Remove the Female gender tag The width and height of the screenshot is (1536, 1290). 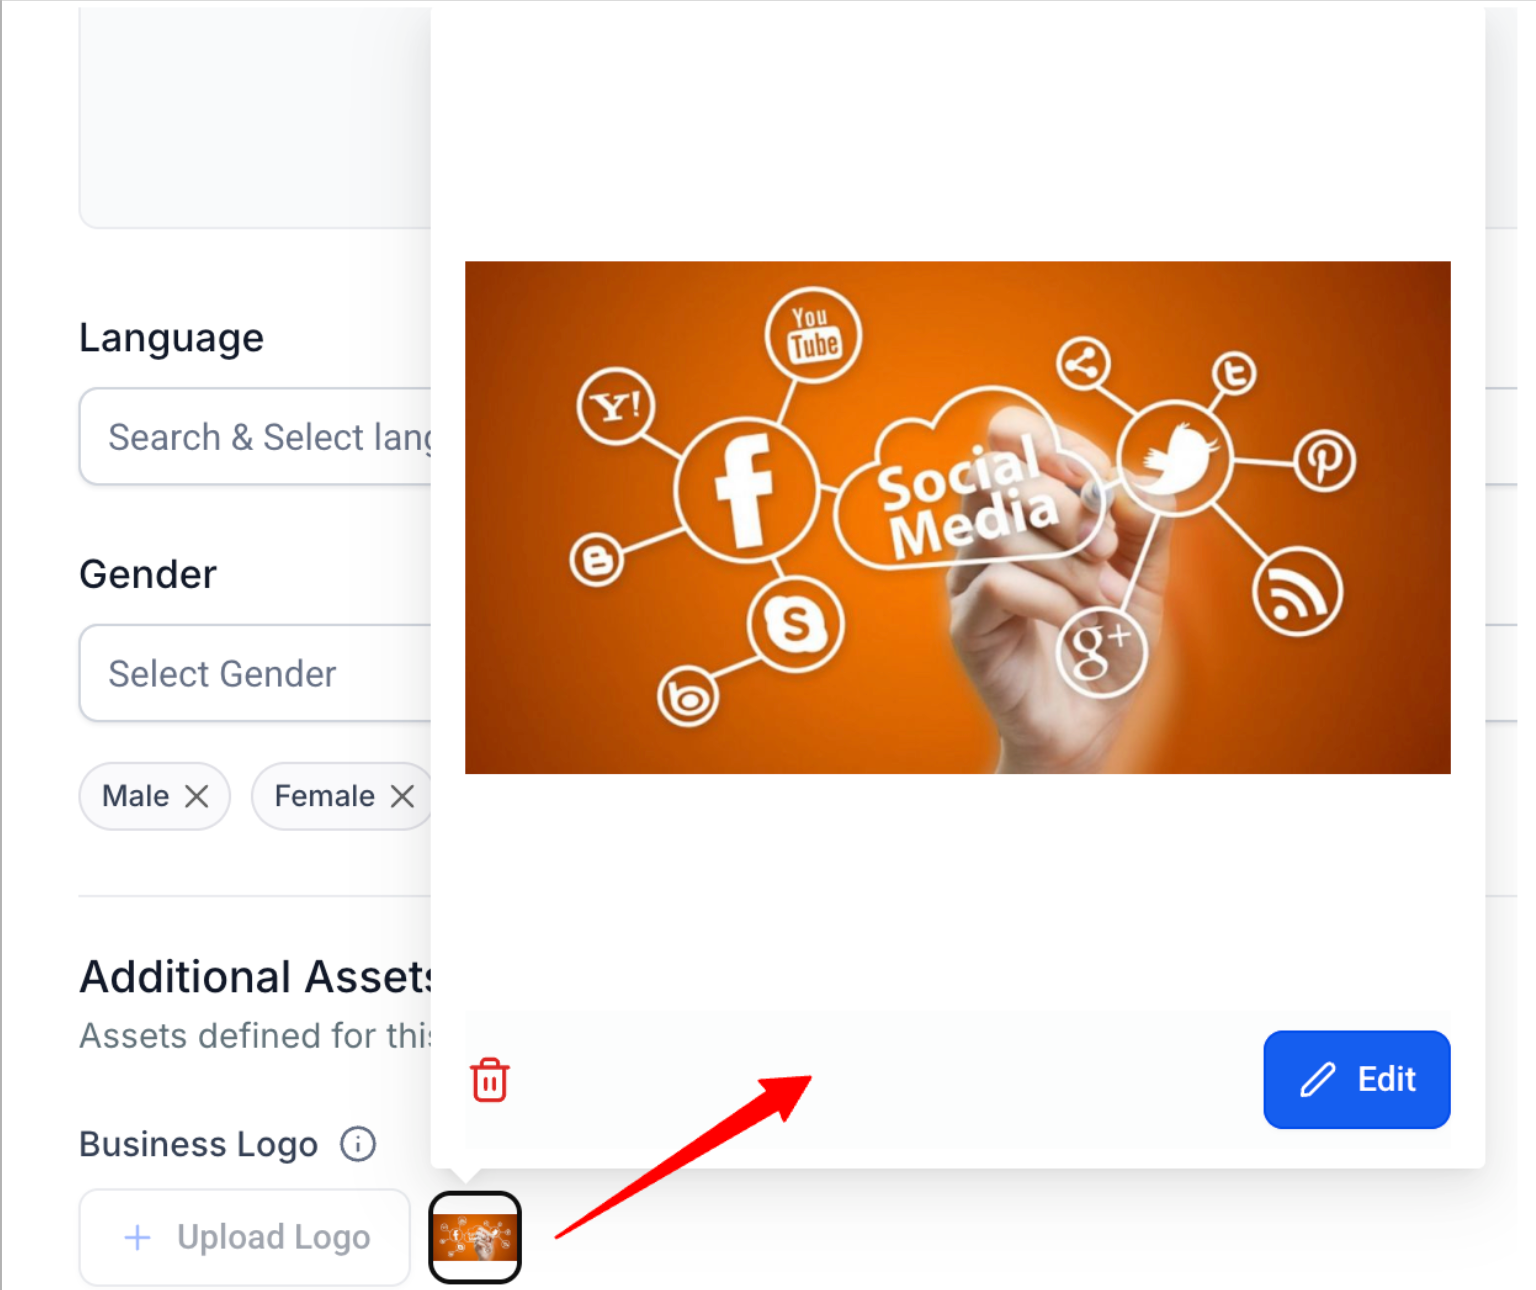click(x=402, y=796)
